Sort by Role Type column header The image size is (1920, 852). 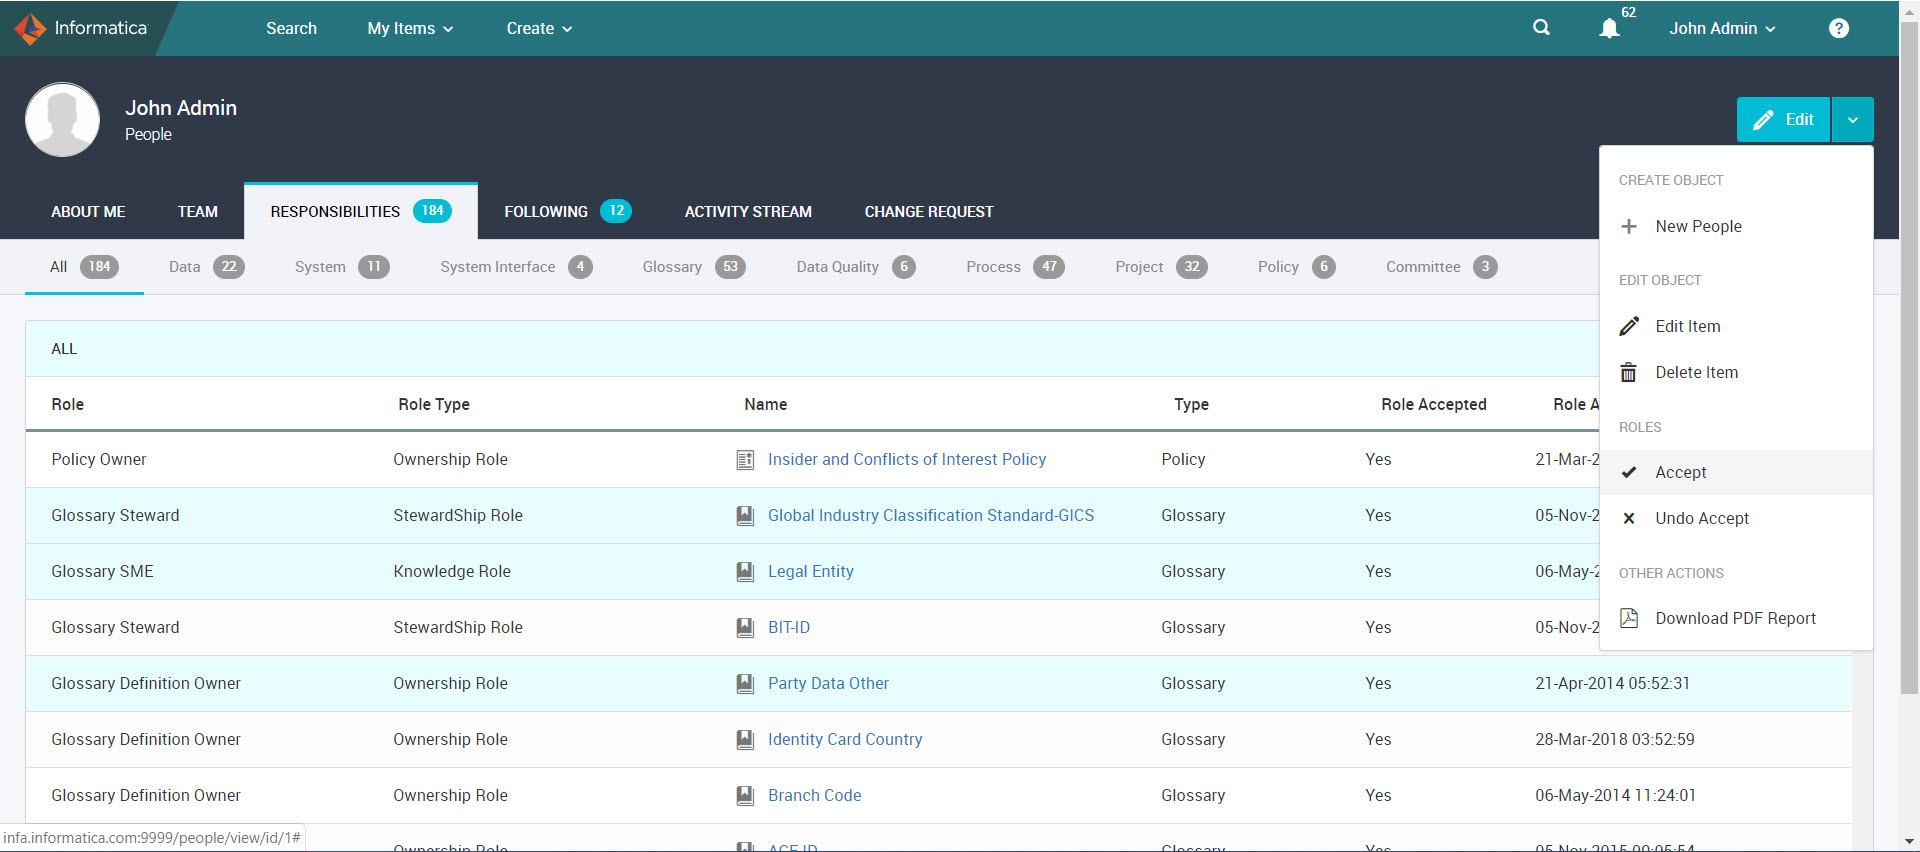(434, 405)
